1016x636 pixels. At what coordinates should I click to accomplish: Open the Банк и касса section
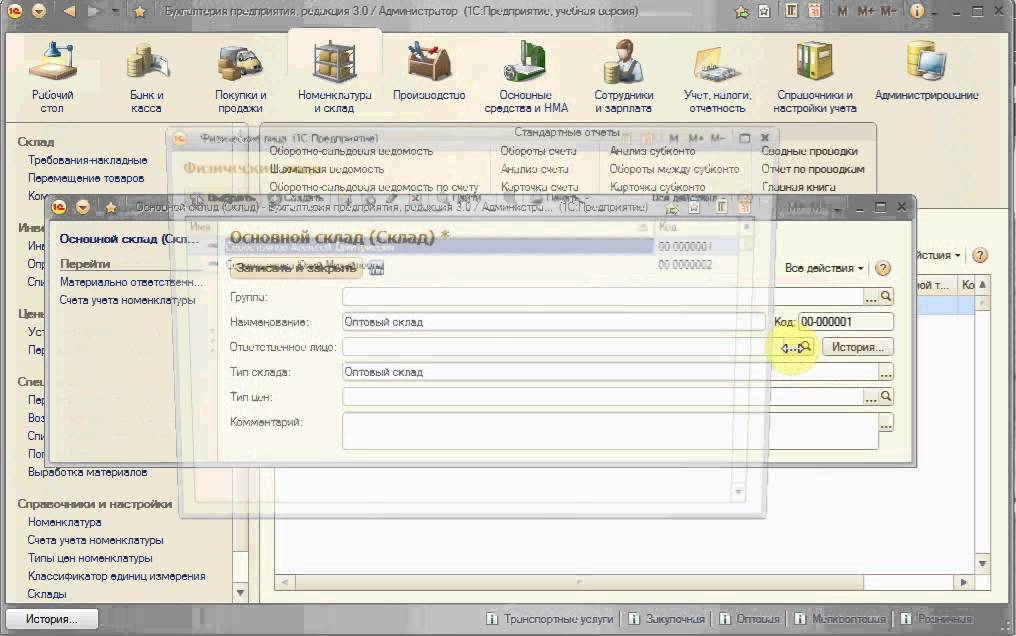point(147,76)
